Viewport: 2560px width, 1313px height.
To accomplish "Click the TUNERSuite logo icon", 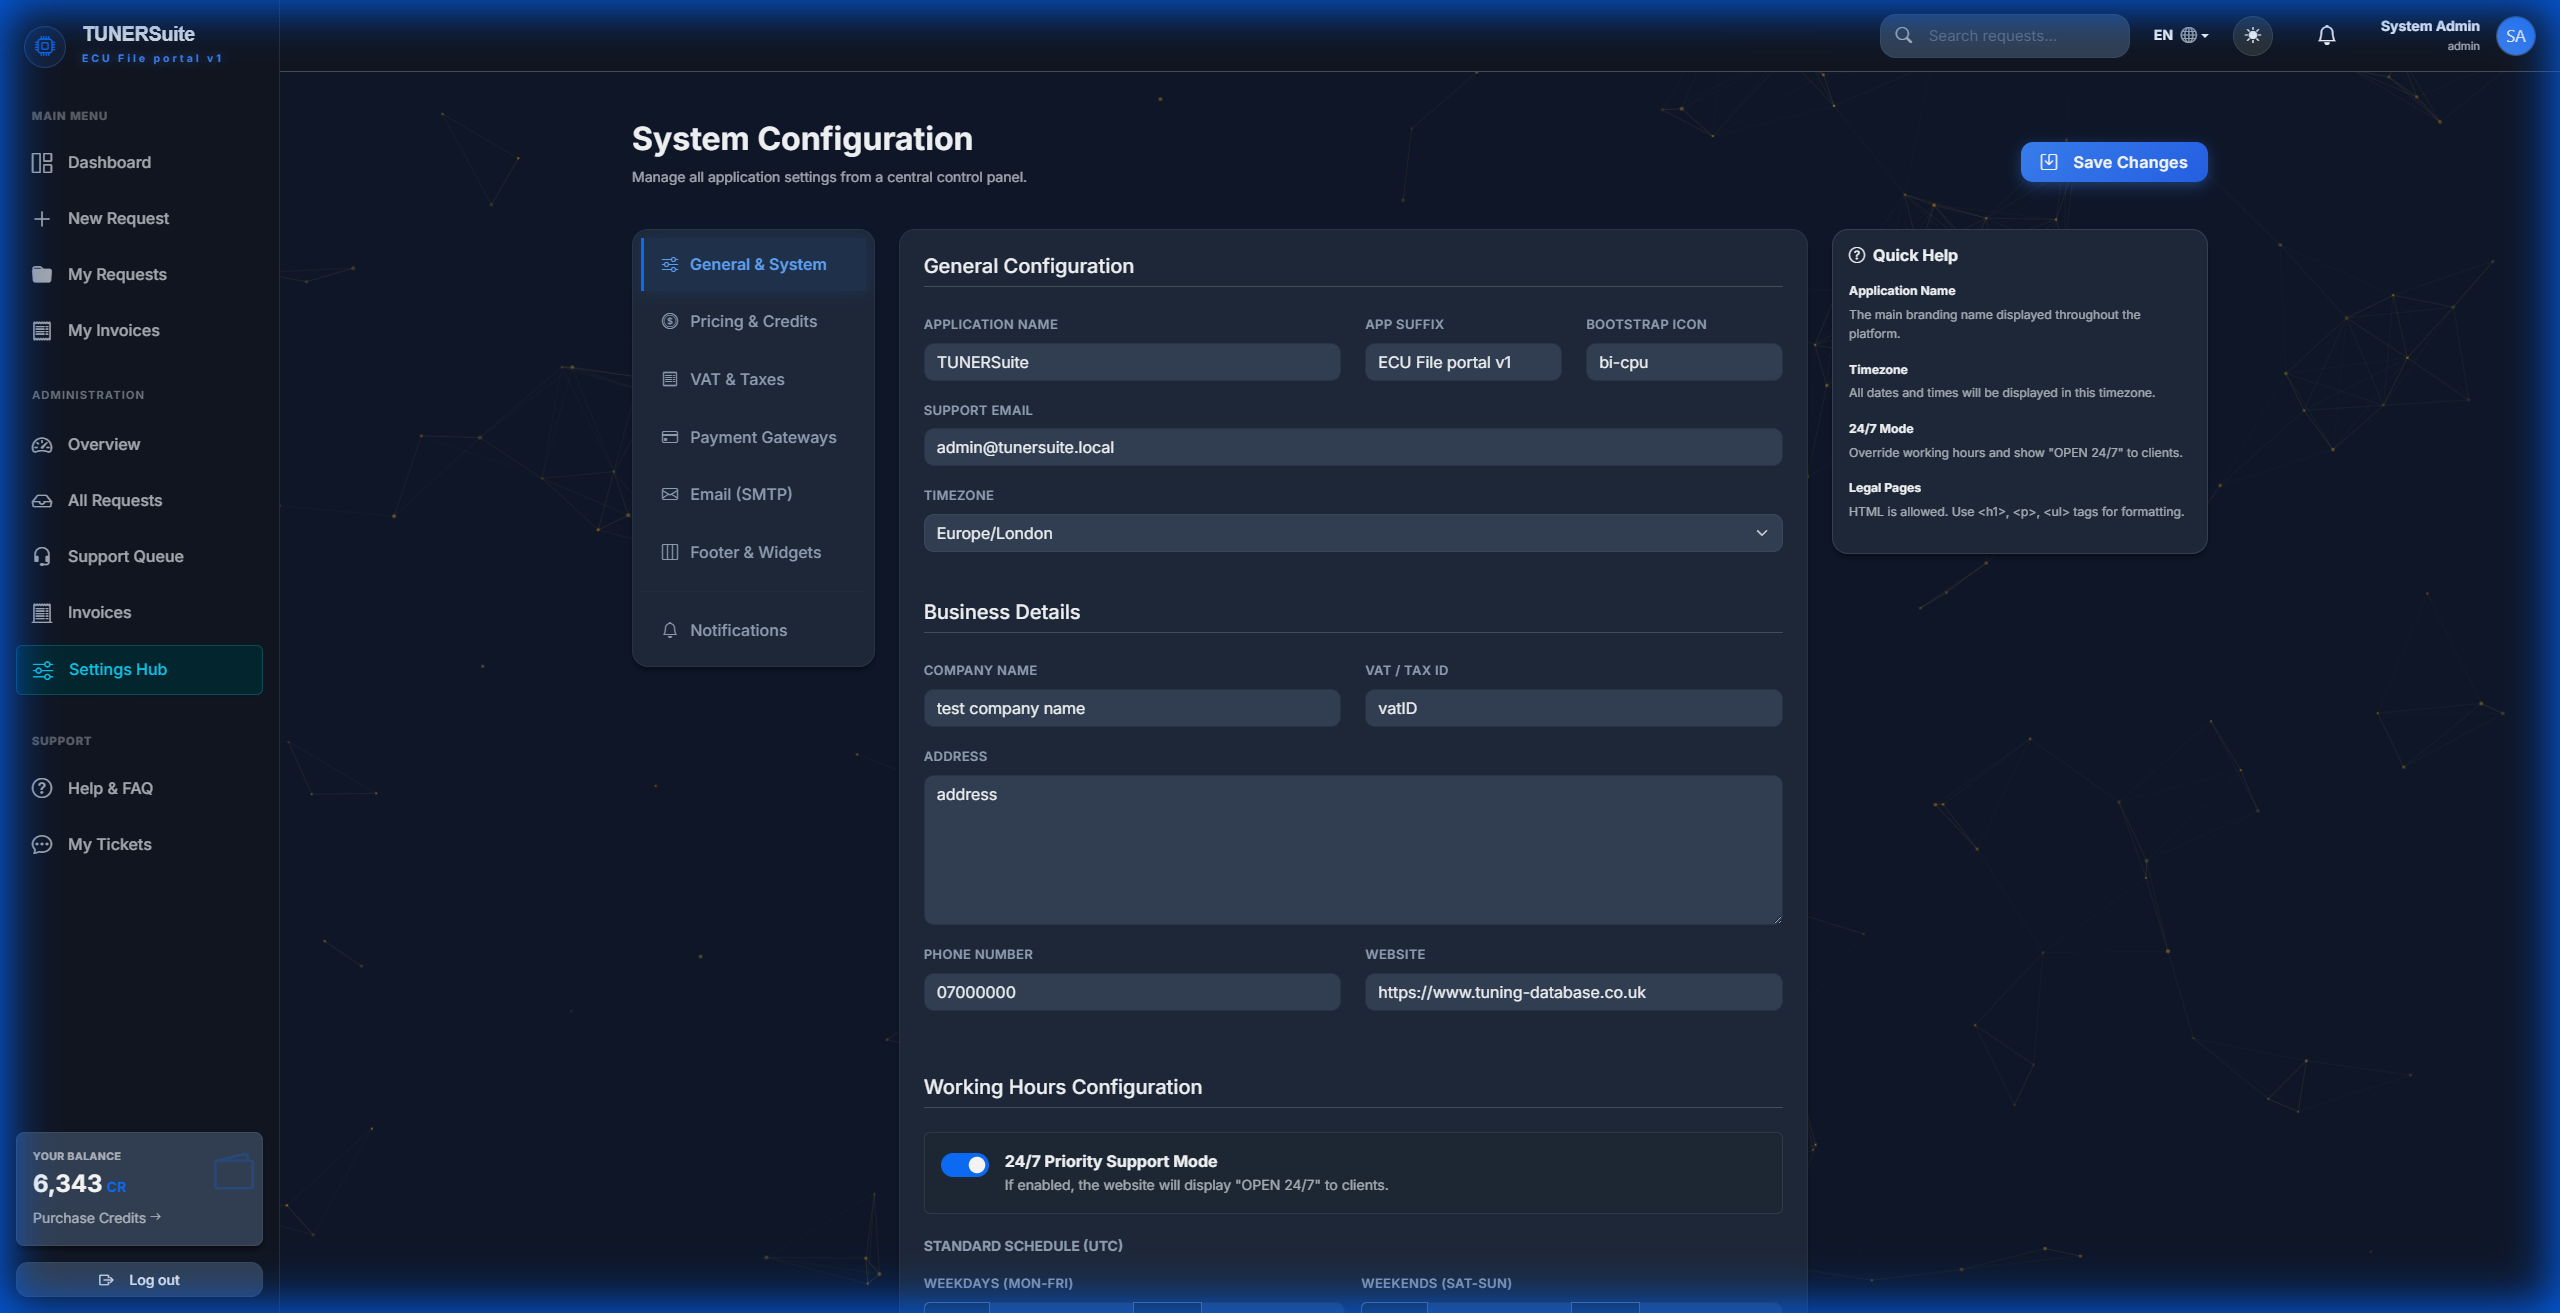I will pyautogui.click(x=44, y=45).
